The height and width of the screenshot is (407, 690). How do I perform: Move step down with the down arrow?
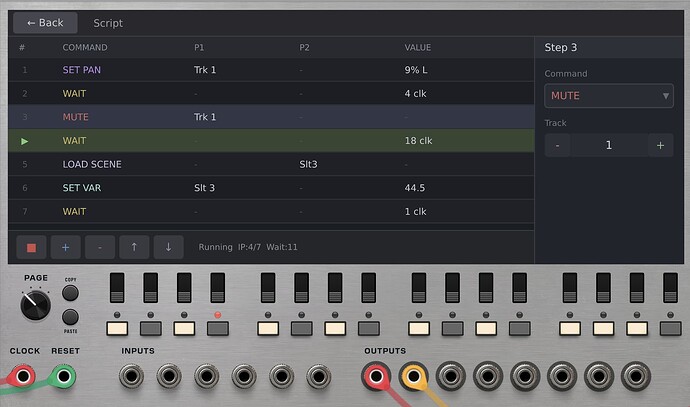pos(168,247)
